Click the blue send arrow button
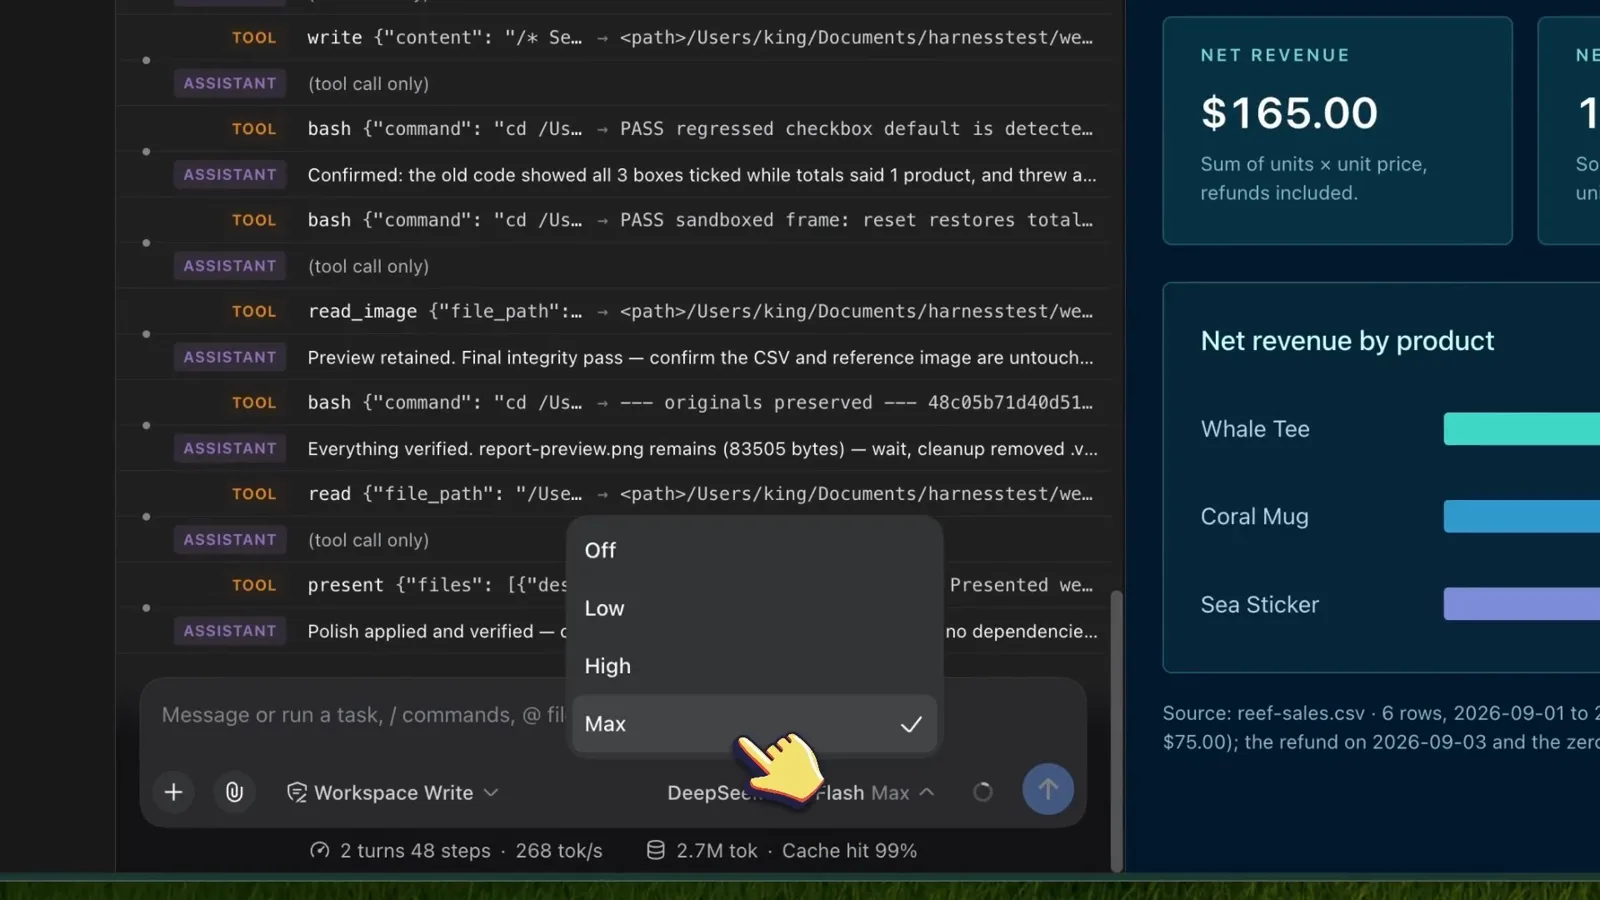This screenshot has width=1600, height=900. coord(1048,789)
